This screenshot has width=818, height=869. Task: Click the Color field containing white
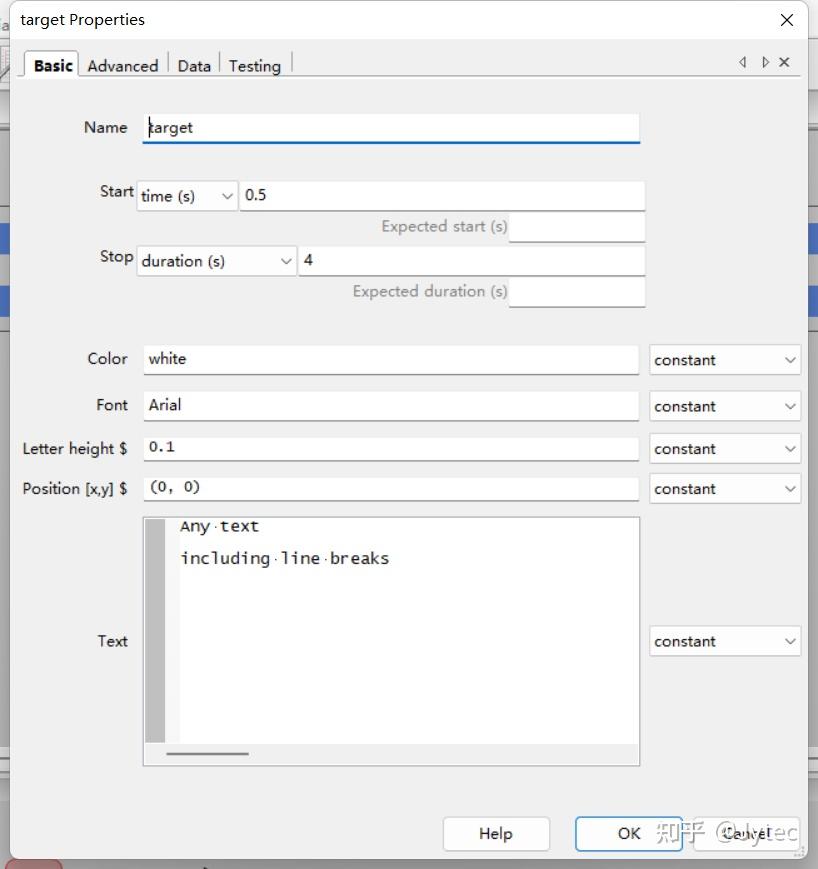391,359
